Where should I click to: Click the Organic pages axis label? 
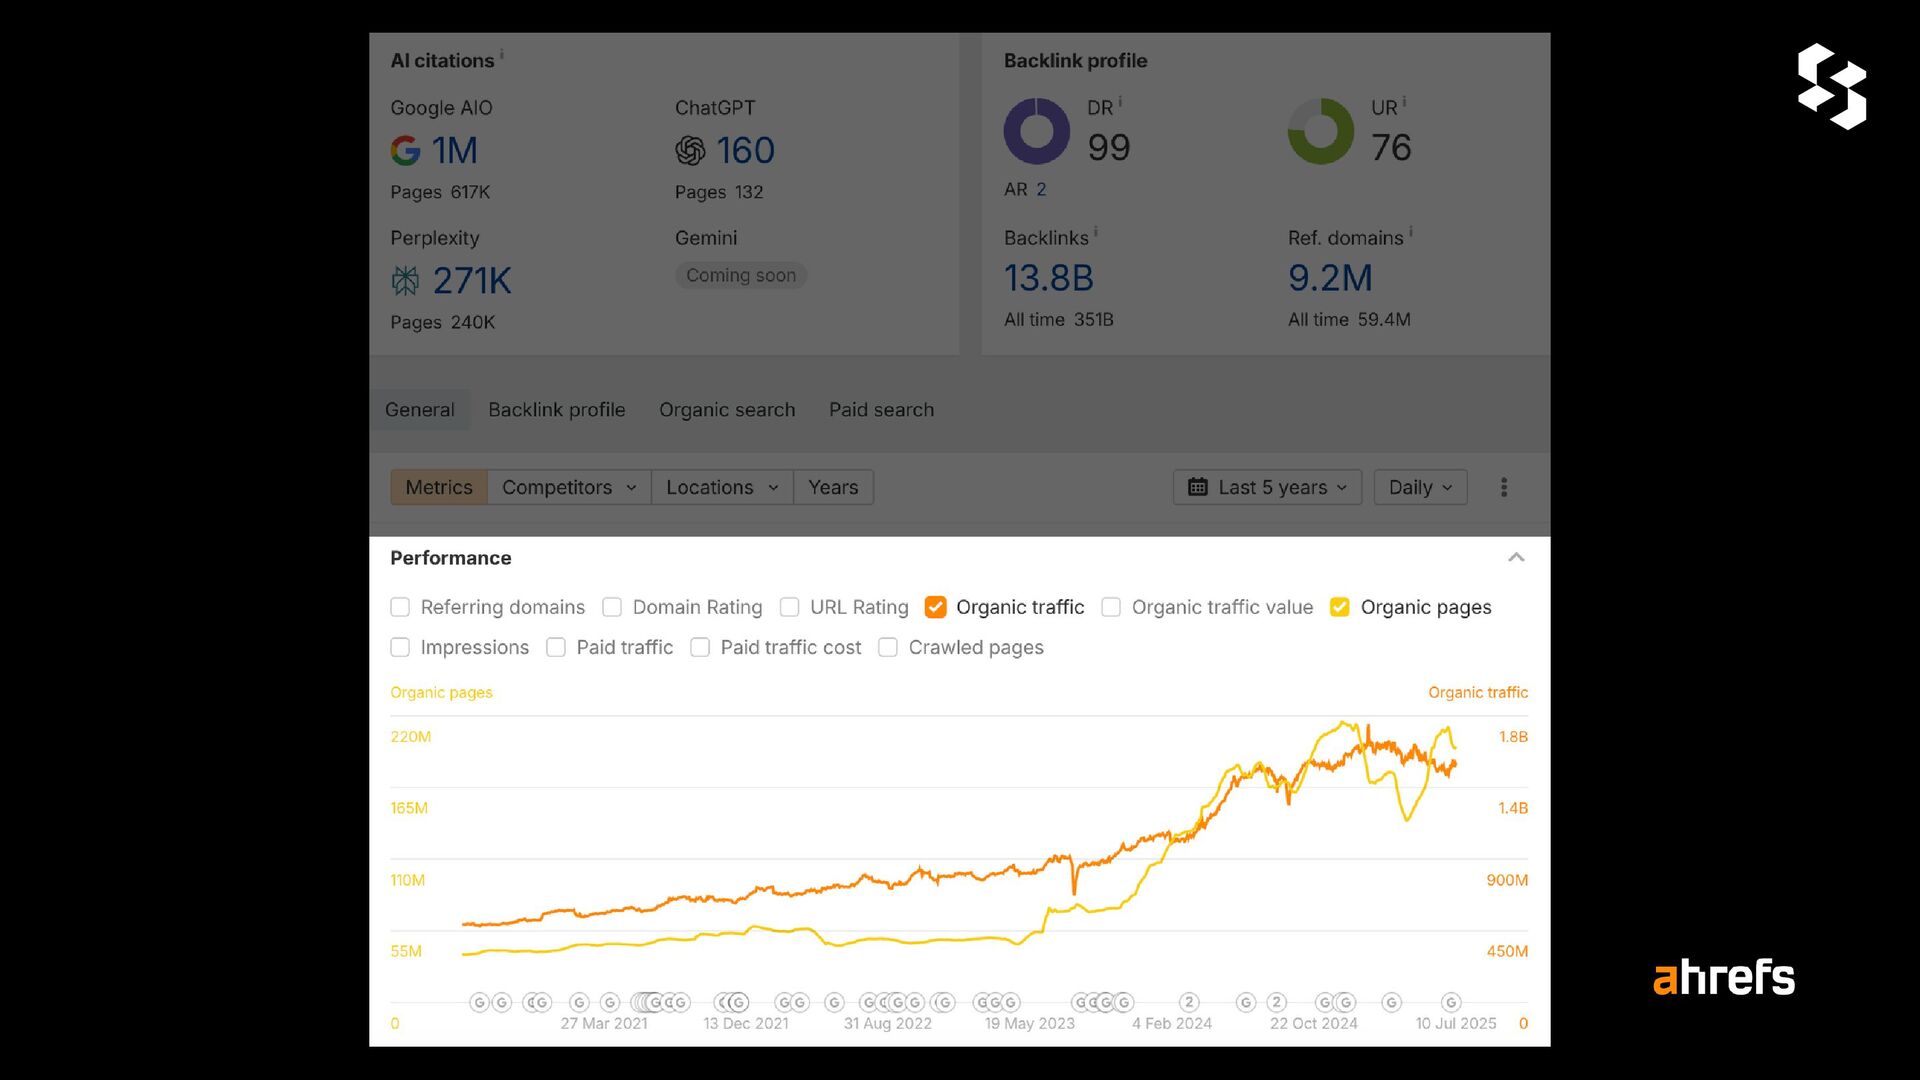click(441, 692)
